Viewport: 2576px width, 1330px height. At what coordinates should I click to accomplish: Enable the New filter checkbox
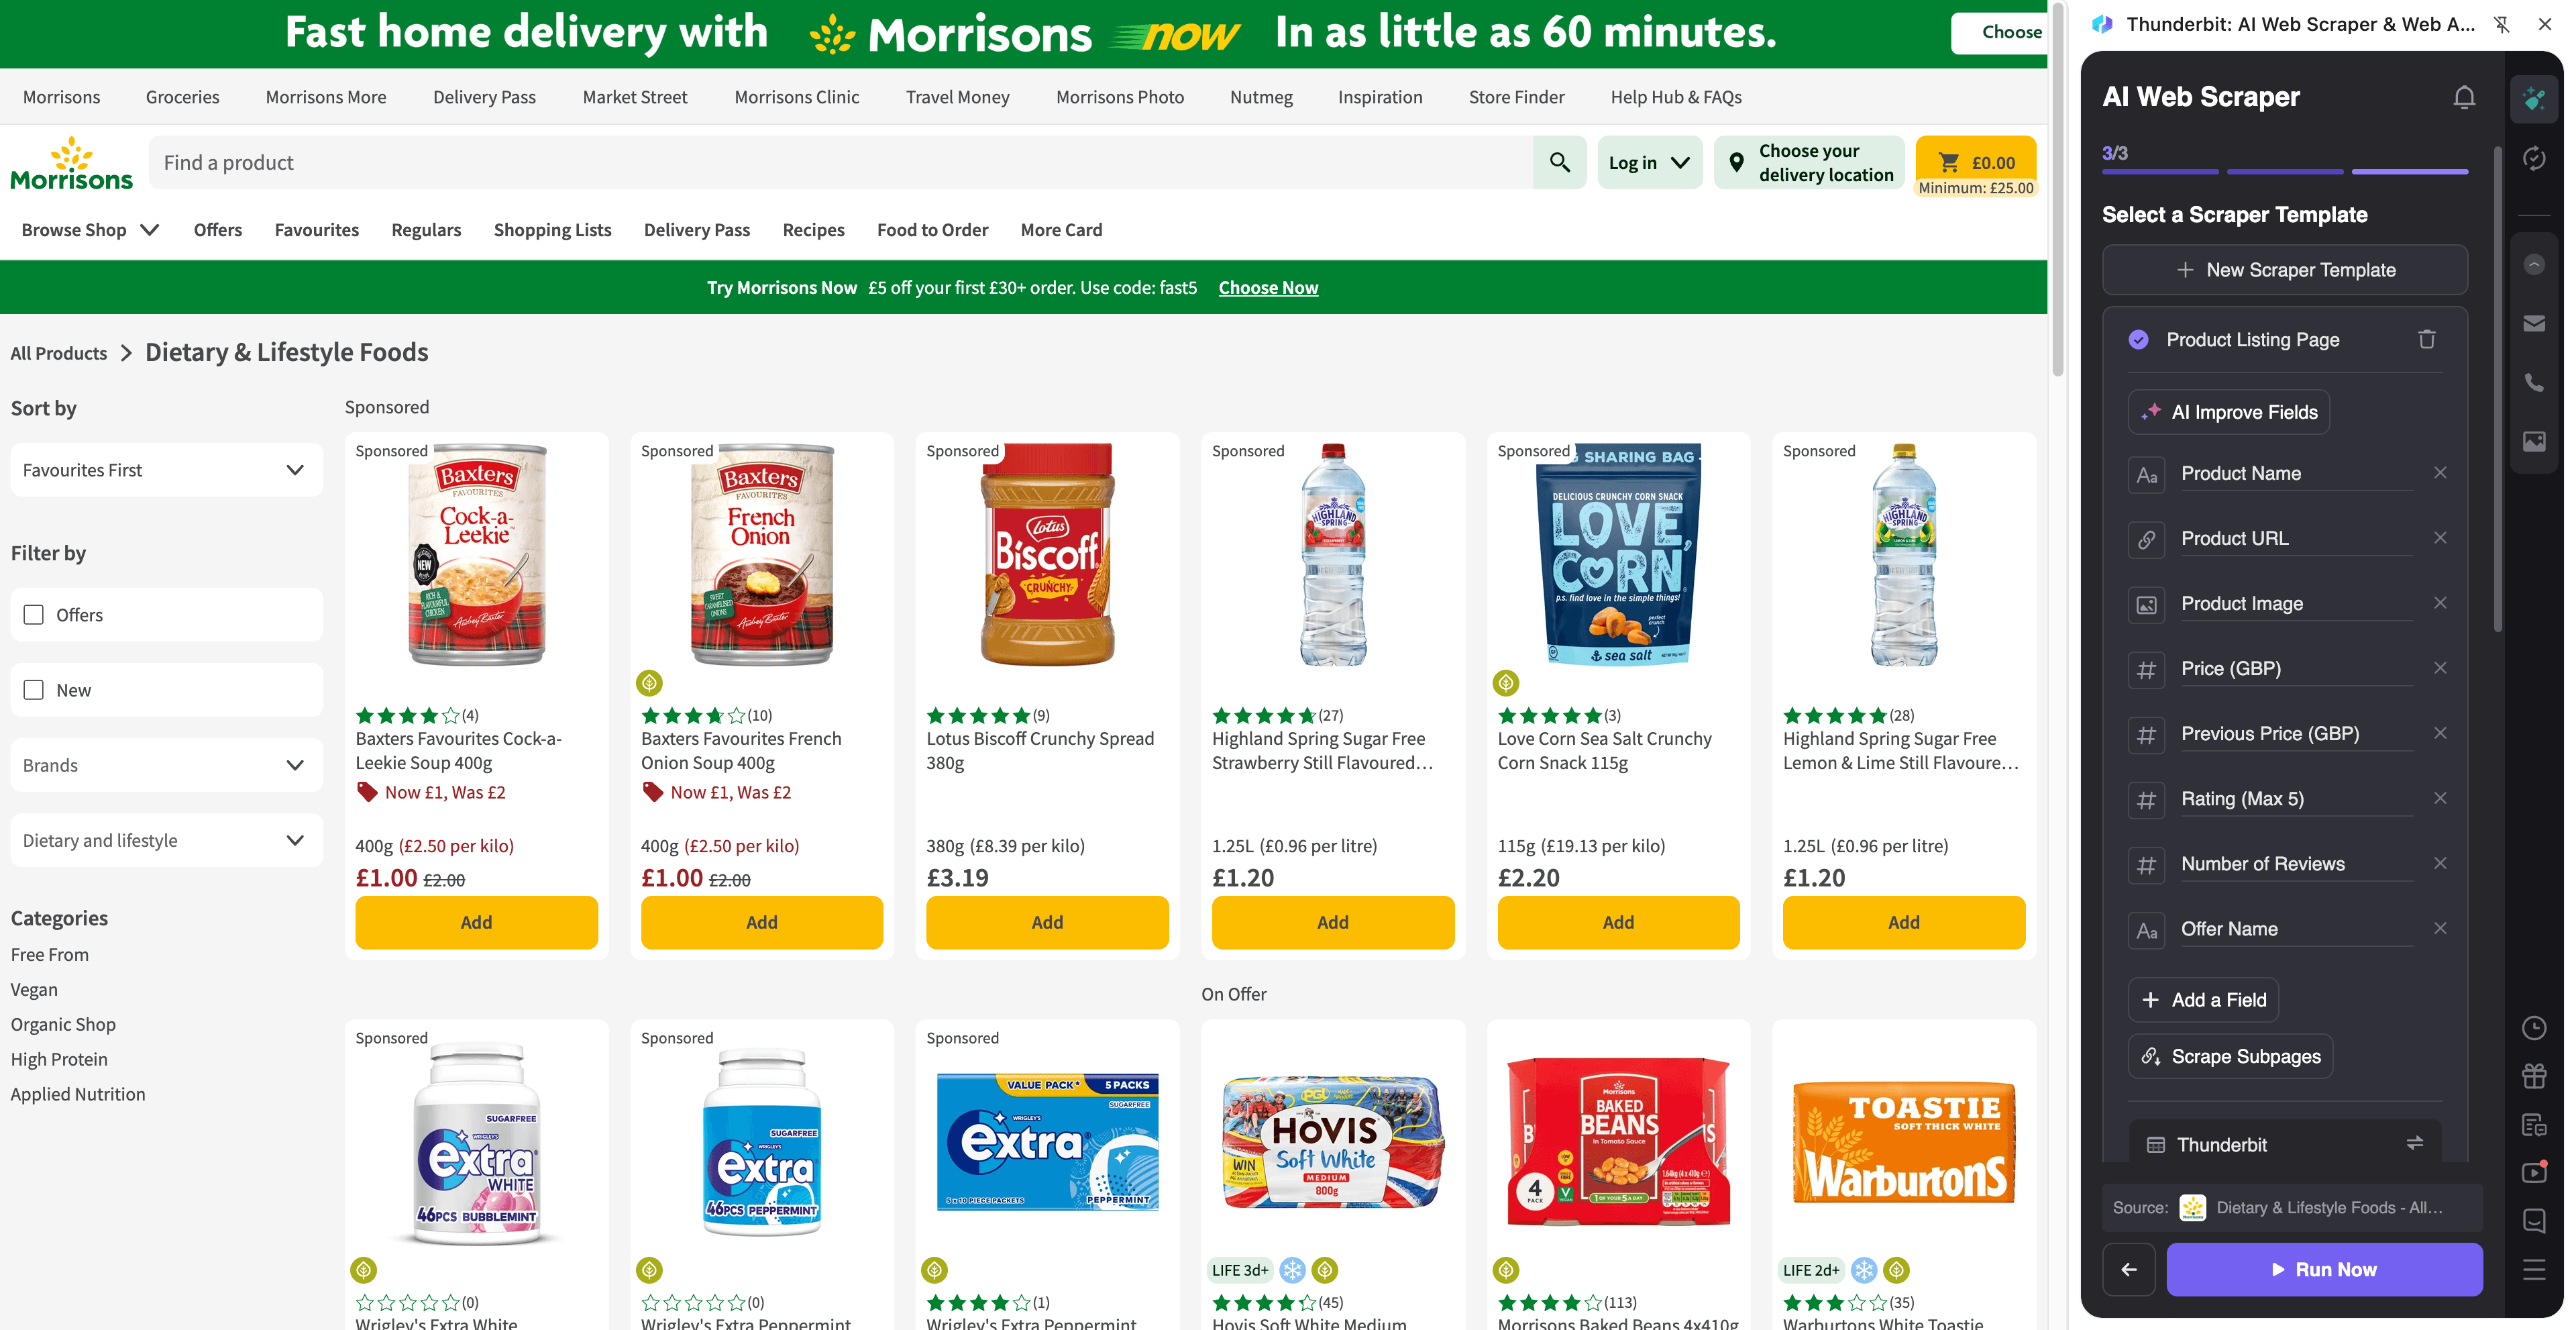pos(34,689)
